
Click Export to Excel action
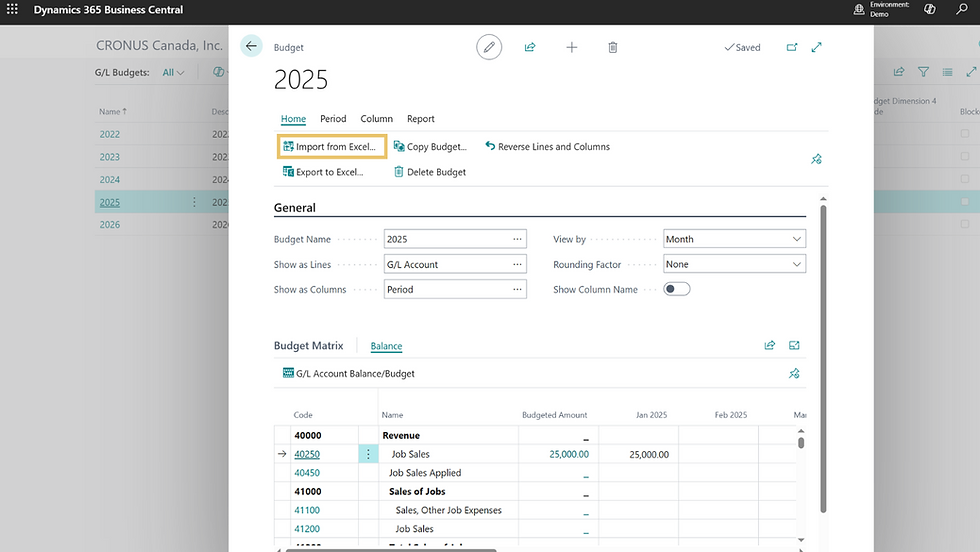pos(323,172)
